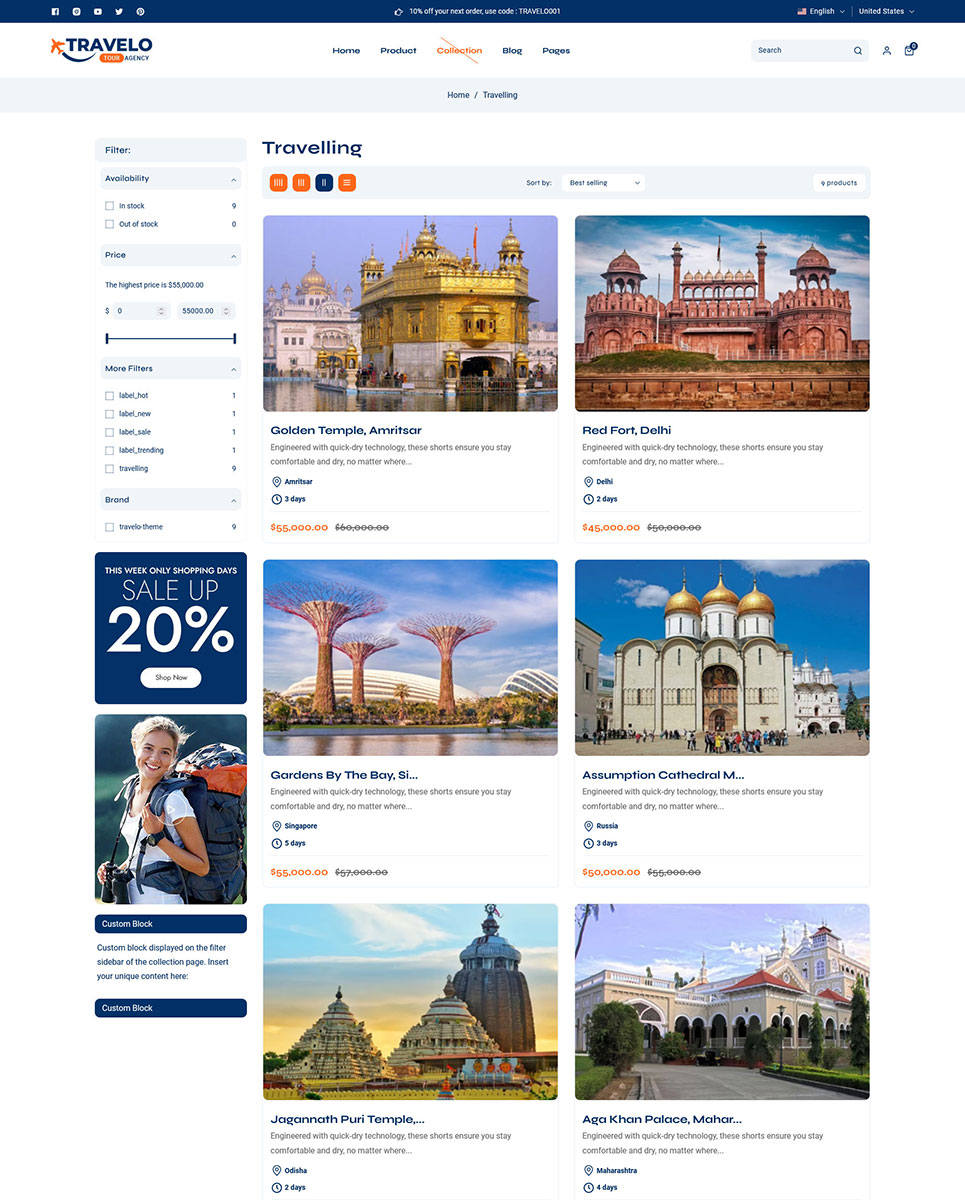The height and width of the screenshot is (1200, 965).
Task: Tick the travelo-theme brand checkbox
Action: 110,527
